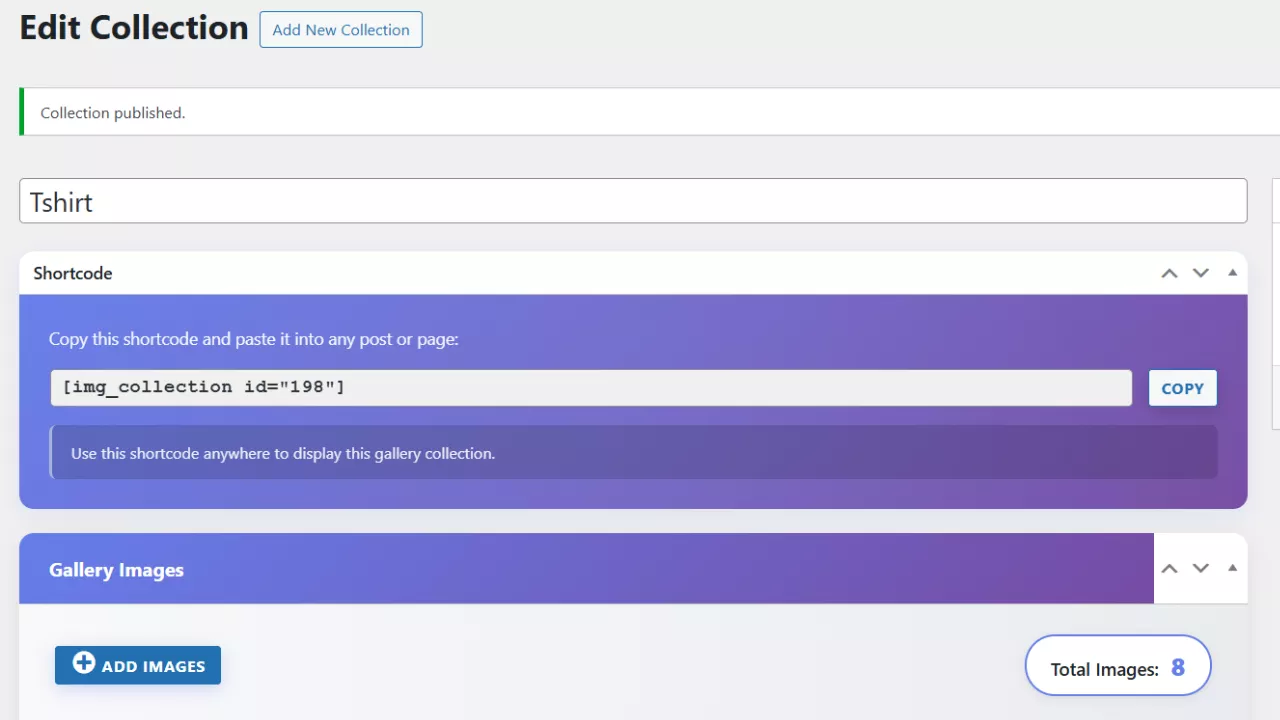Click the Collection published notice
Viewport: 1280px width, 720px height.
113,113
